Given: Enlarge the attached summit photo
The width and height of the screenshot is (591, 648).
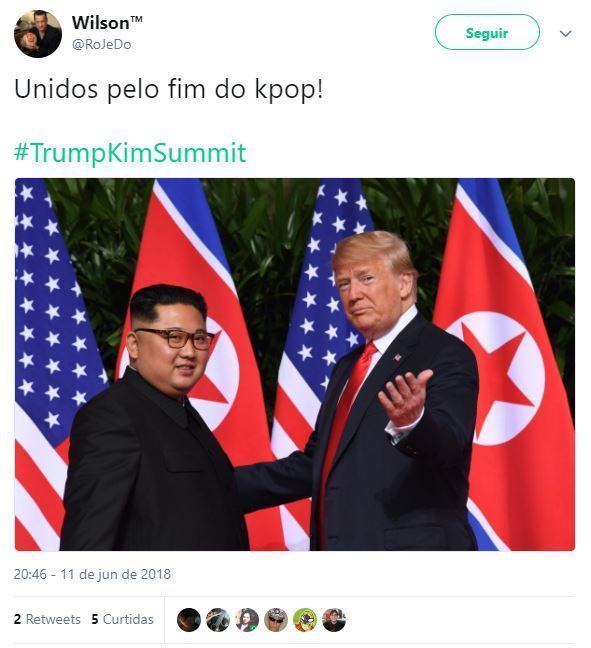Looking at the screenshot, I should tap(295, 364).
